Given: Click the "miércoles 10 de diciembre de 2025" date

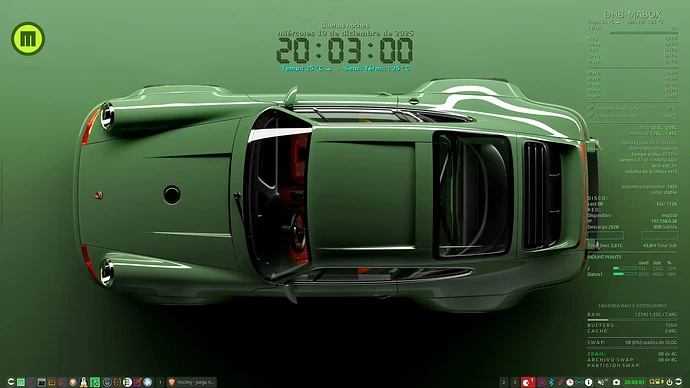Looking at the screenshot, I should (345, 33).
